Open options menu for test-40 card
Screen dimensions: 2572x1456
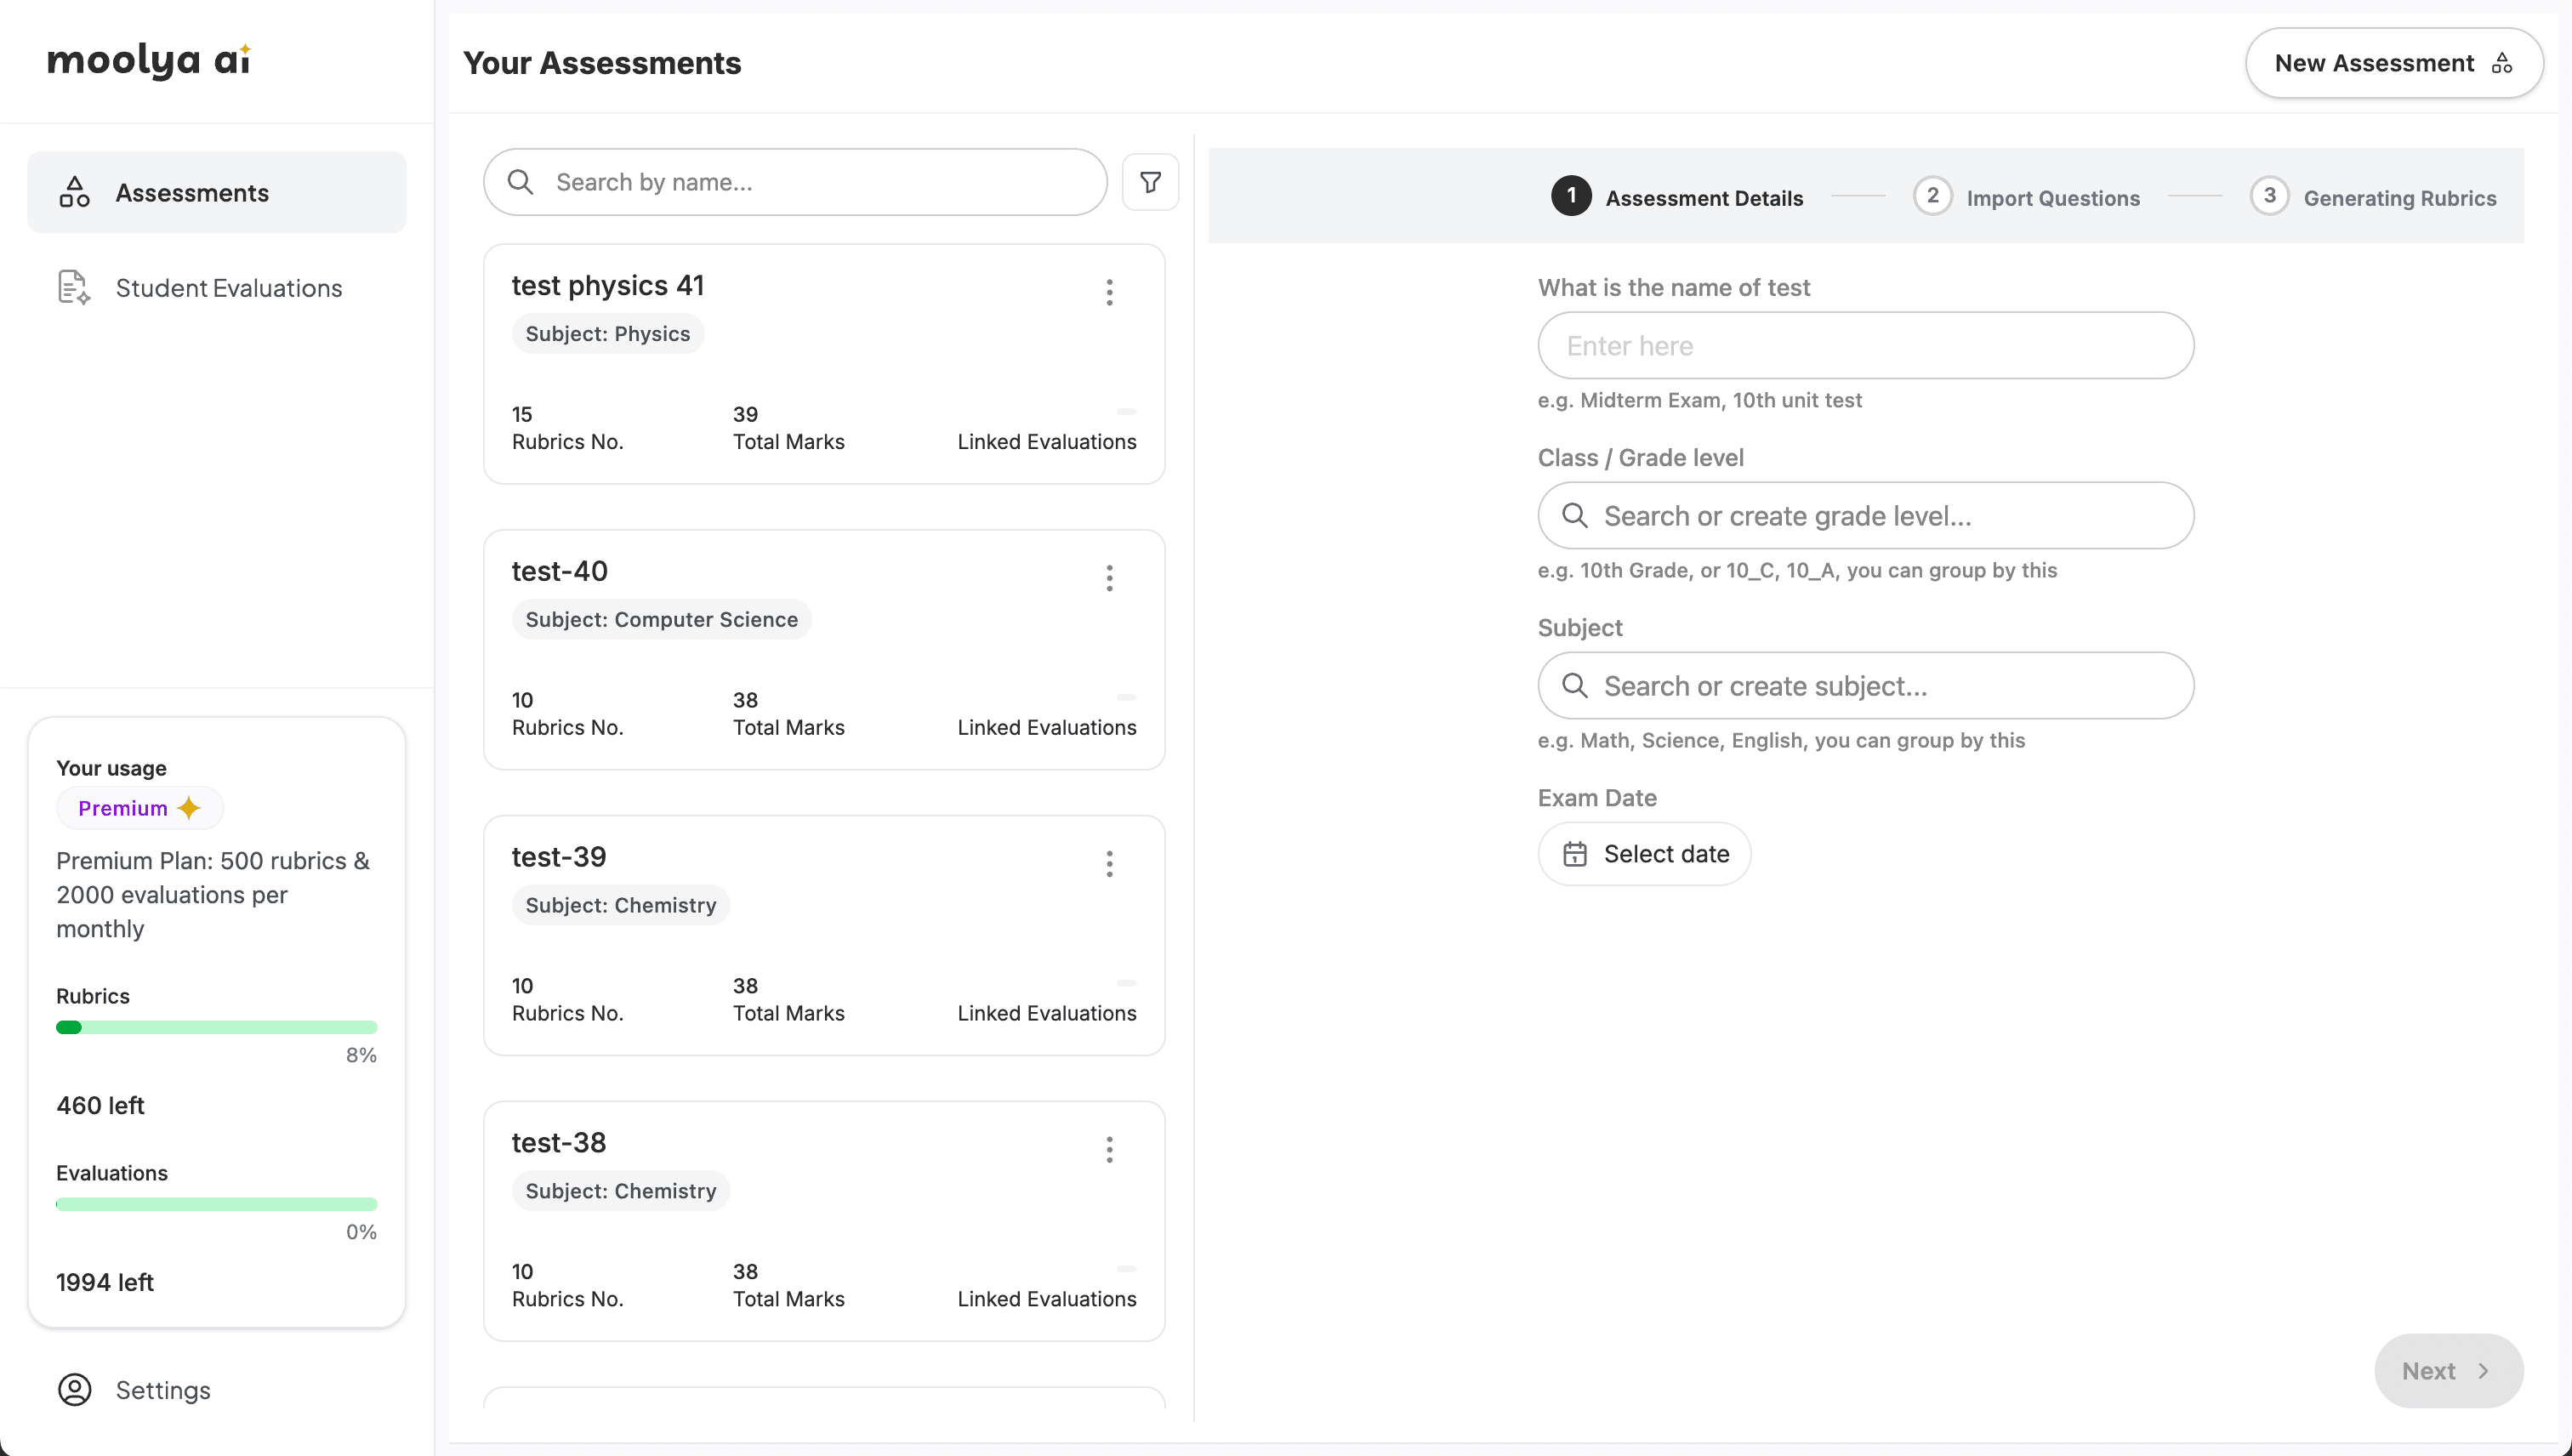(1109, 578)
